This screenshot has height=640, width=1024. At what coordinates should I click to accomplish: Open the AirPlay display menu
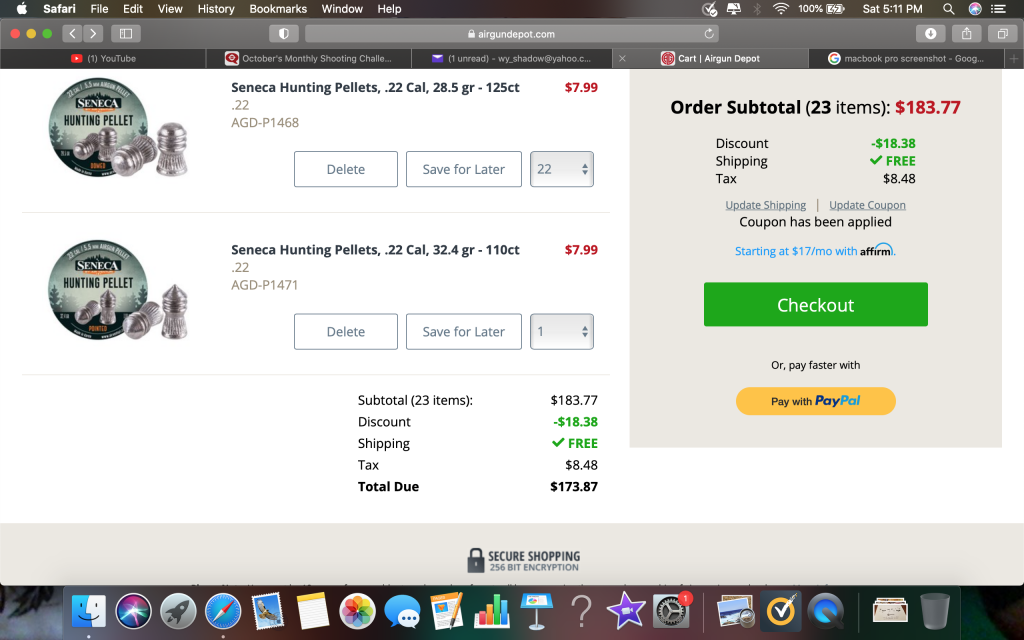[734, 8]
